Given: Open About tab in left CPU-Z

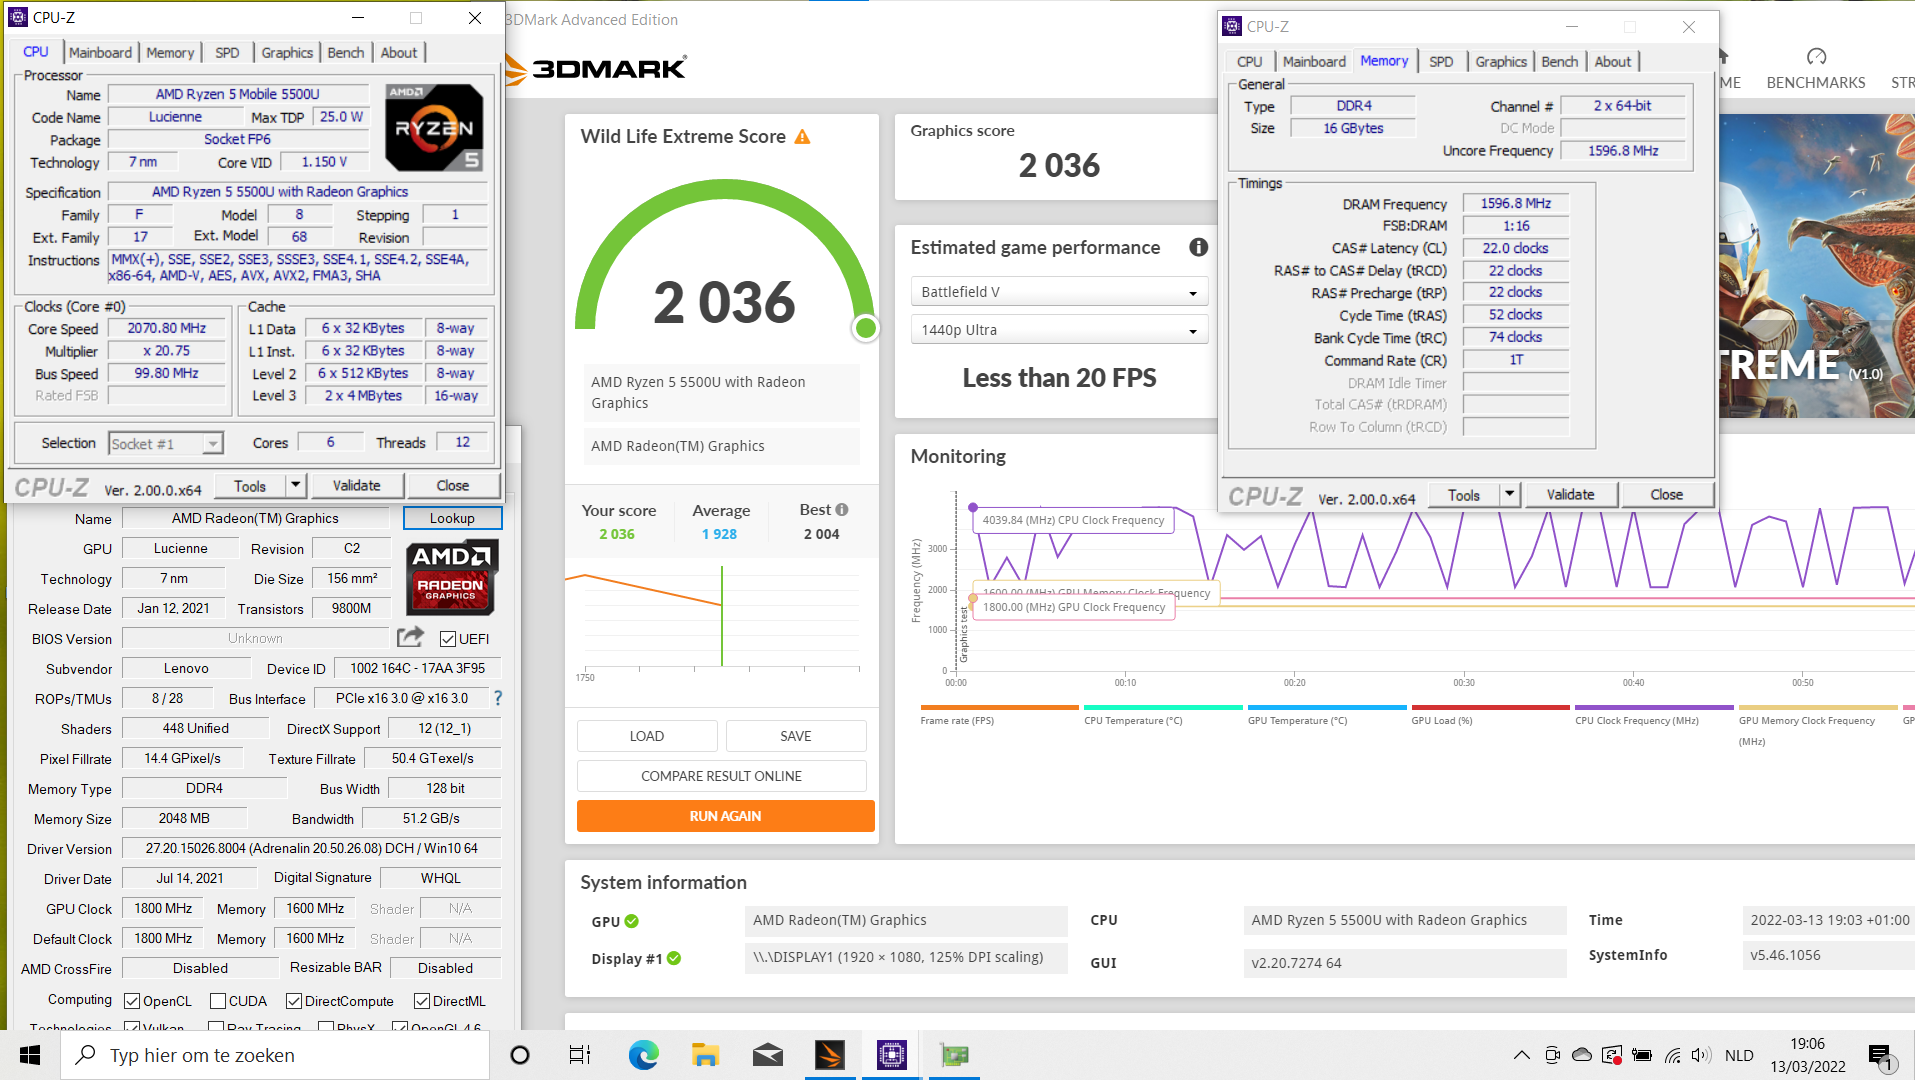Looking at the screenshot, I should [399, 52].
